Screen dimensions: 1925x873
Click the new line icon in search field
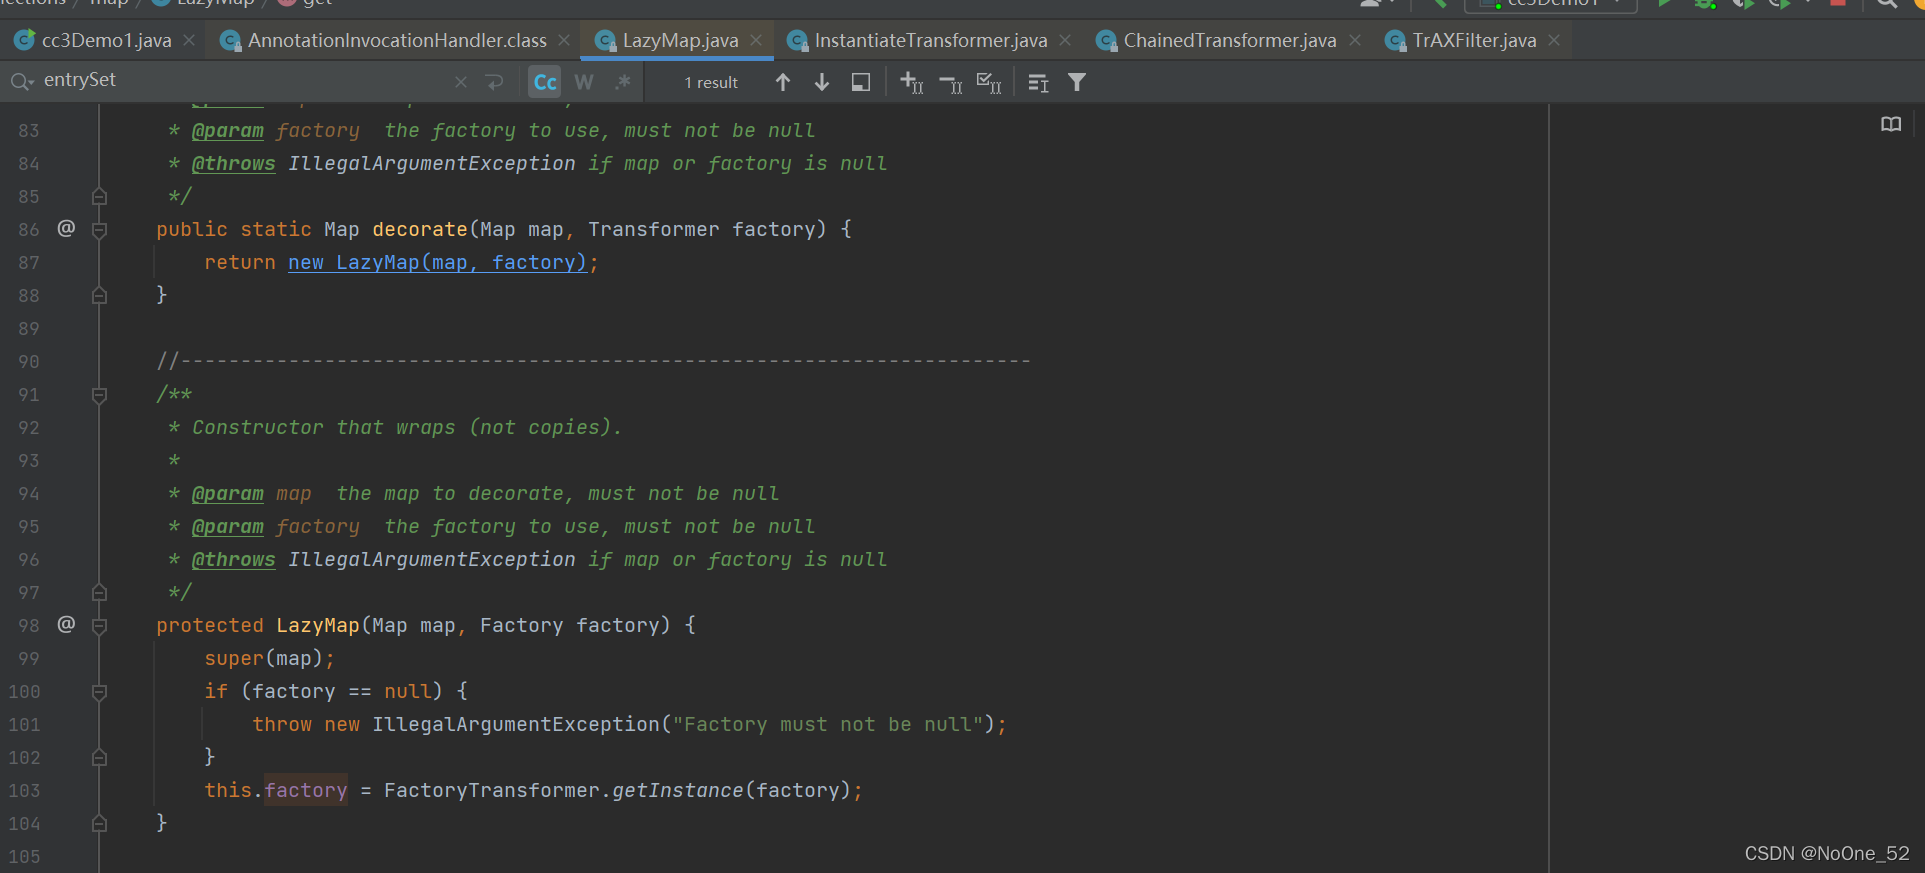coord(494,82)
